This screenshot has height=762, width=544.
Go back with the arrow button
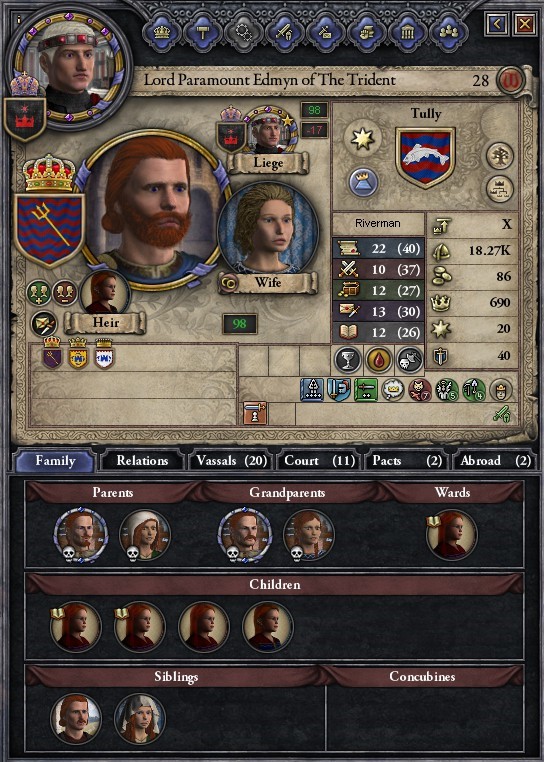point(497,23)
